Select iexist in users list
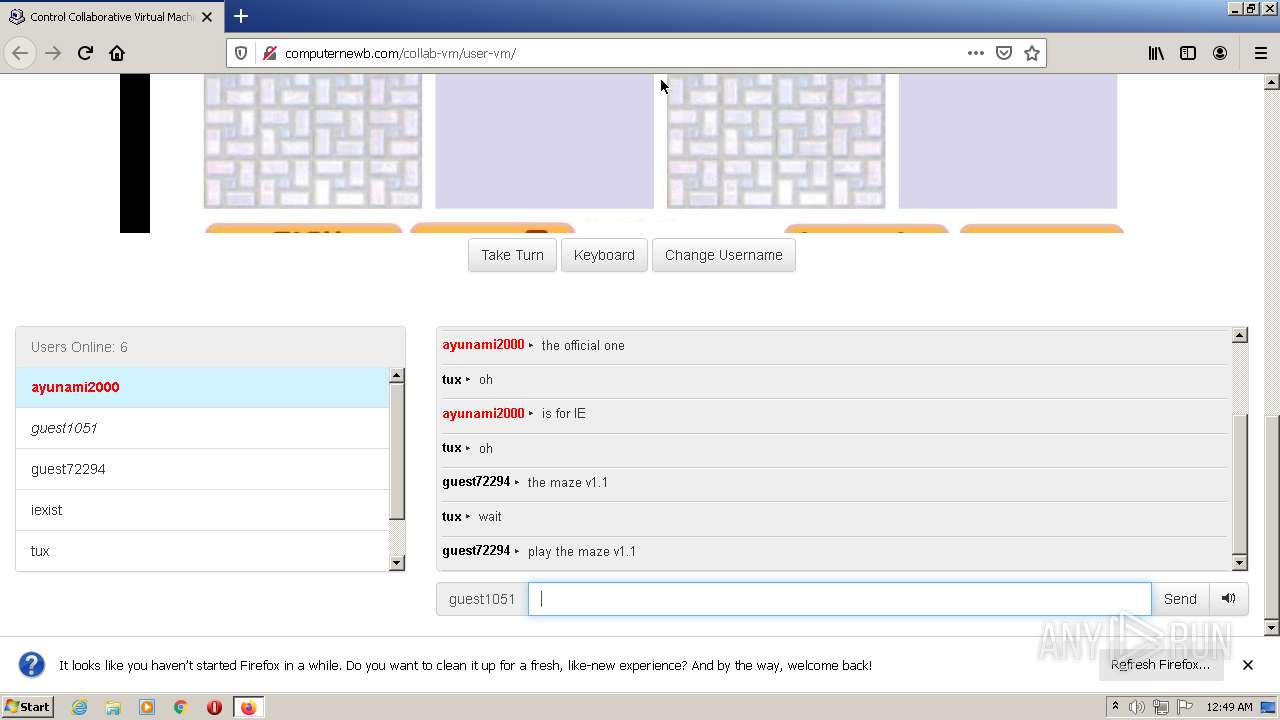Viewport: 1280px width, 720px height. (x=202, y=510)
